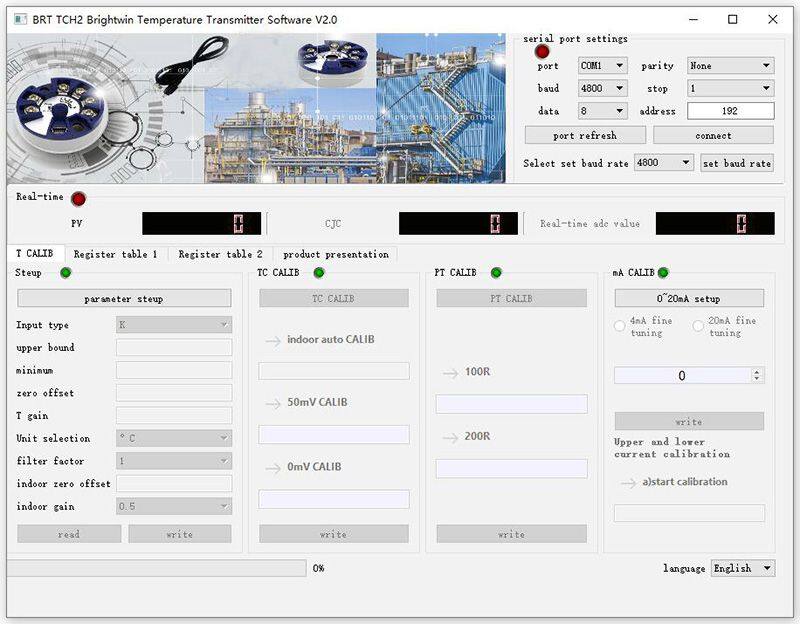Viewport: 800px width, 624px height.
Task: Click the address input field showing 192
Action: coord(729,111)
